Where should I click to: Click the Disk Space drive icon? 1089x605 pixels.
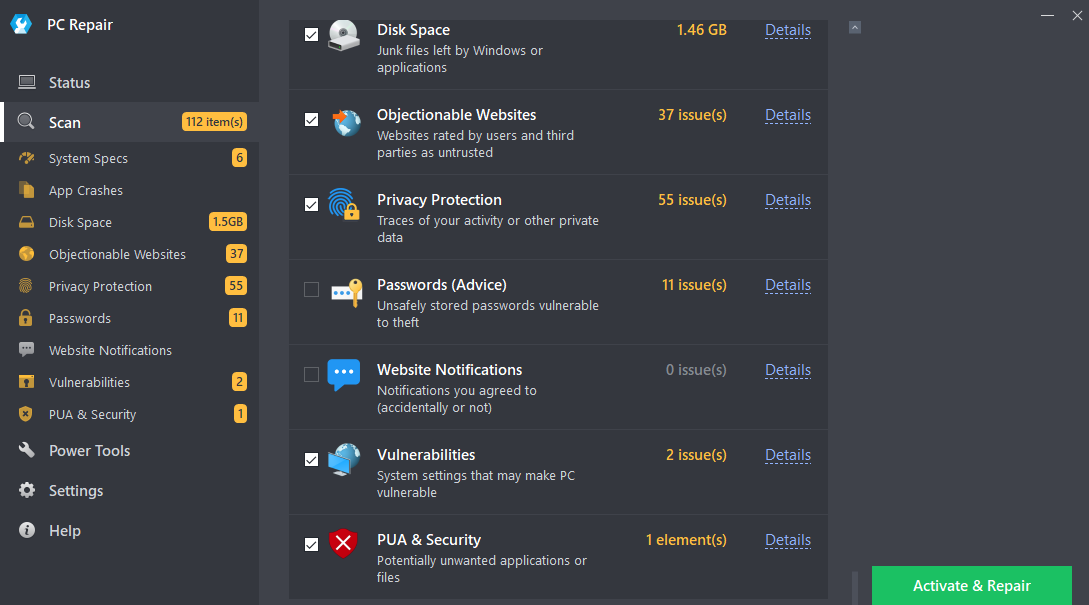click(344, 37)
